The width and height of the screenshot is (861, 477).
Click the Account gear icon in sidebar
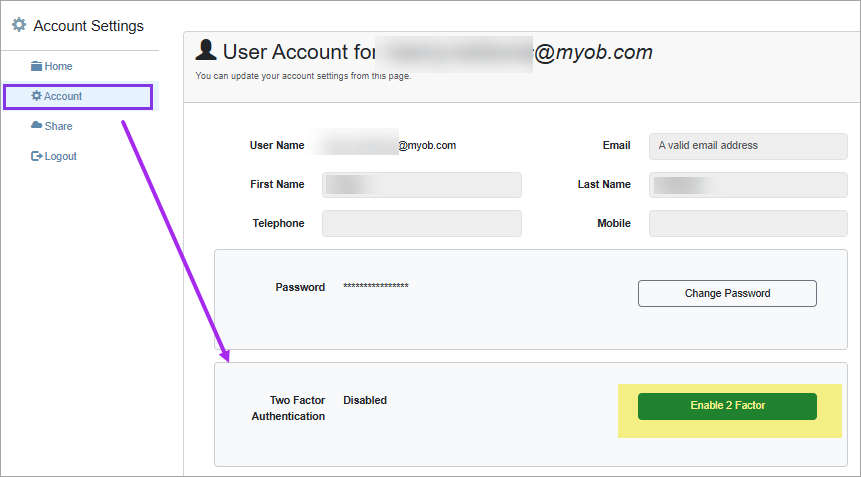tap(36, 96)
